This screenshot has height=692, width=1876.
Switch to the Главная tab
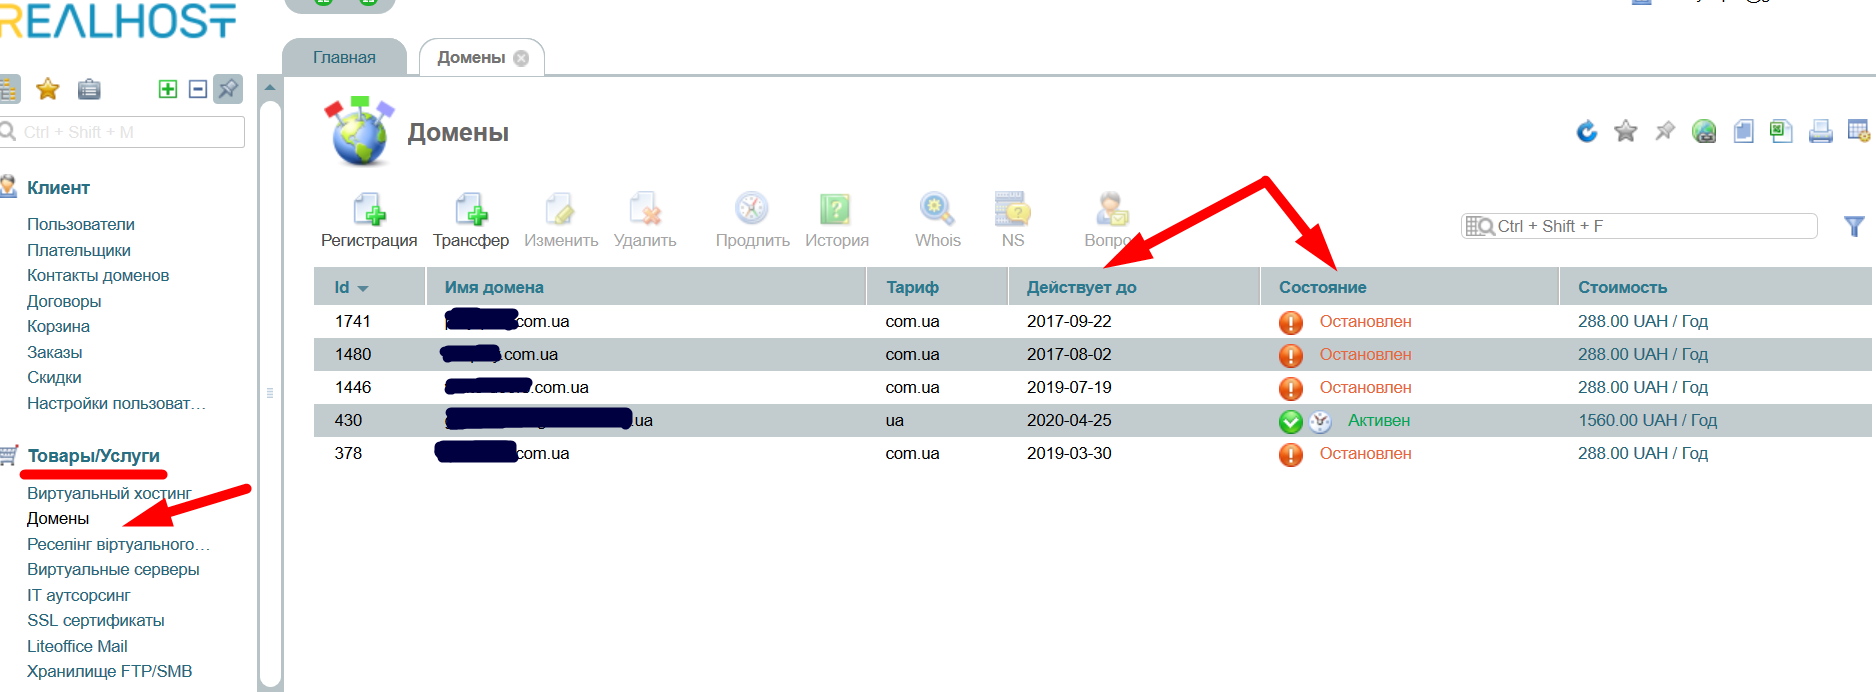click(x=344, y=57)
